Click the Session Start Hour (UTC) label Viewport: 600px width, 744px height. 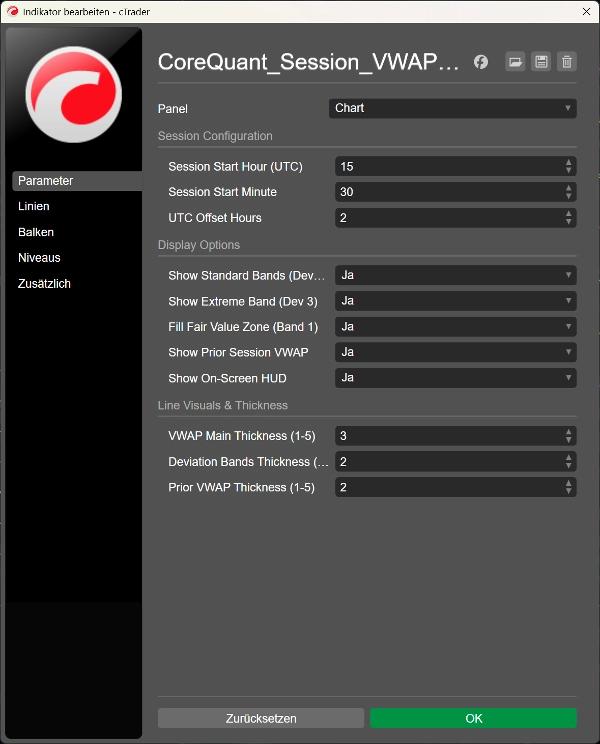tap(235, 167)
